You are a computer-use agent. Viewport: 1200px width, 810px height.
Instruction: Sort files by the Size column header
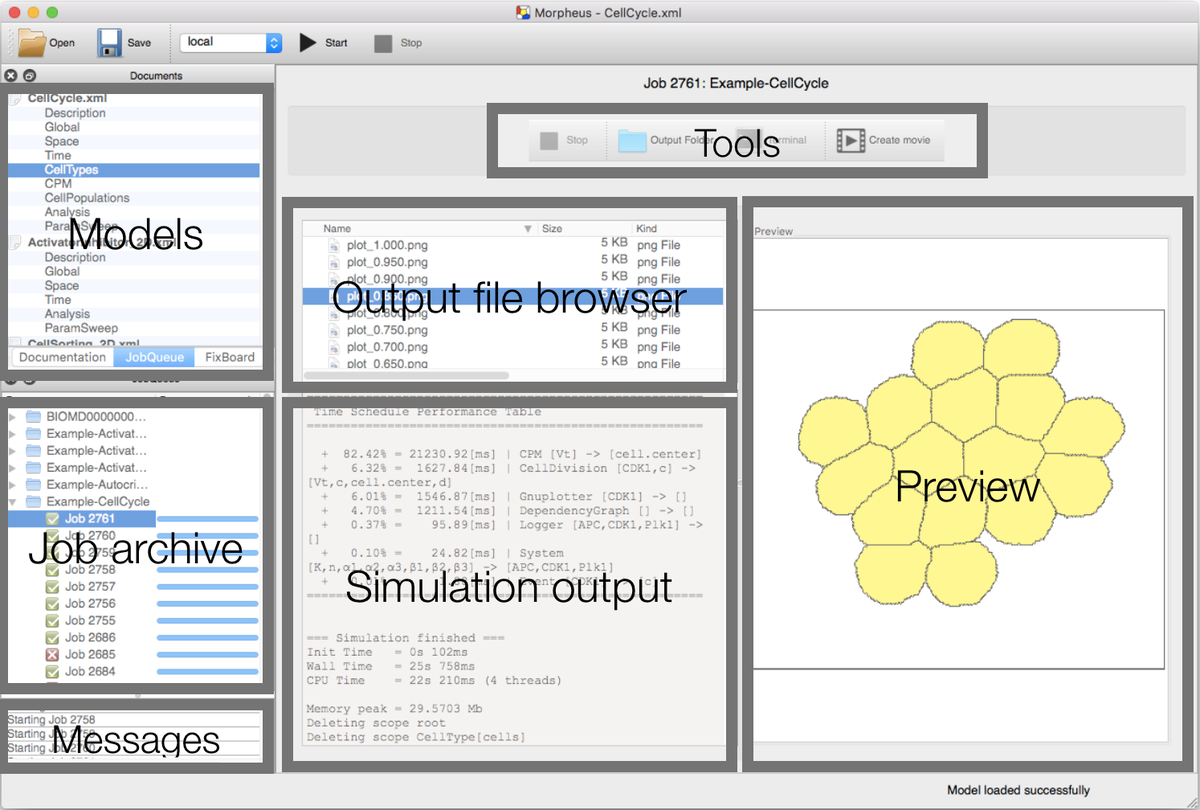tap(552, 229)
